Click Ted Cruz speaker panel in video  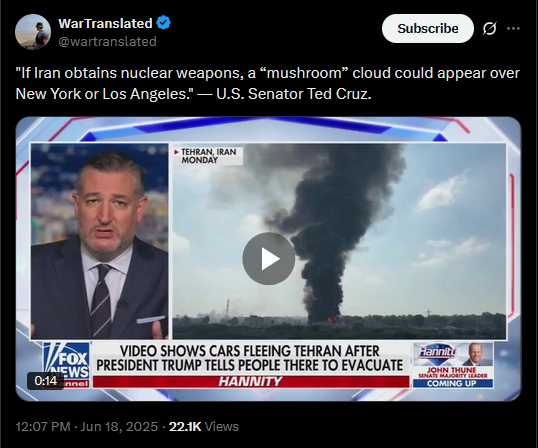tap(100, 241)
